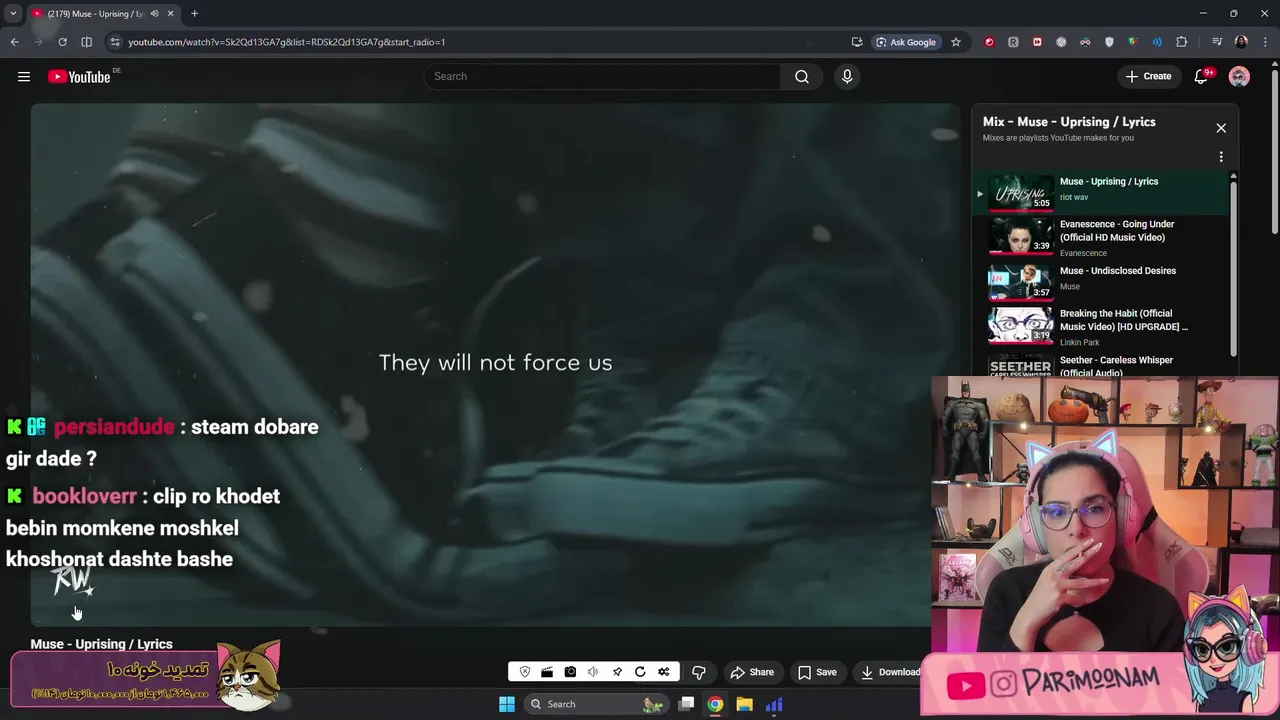The width and height of the screenshot is (1280, 720).
Task: Open File Explorer from the taskbar
Action: coord(744,704)
